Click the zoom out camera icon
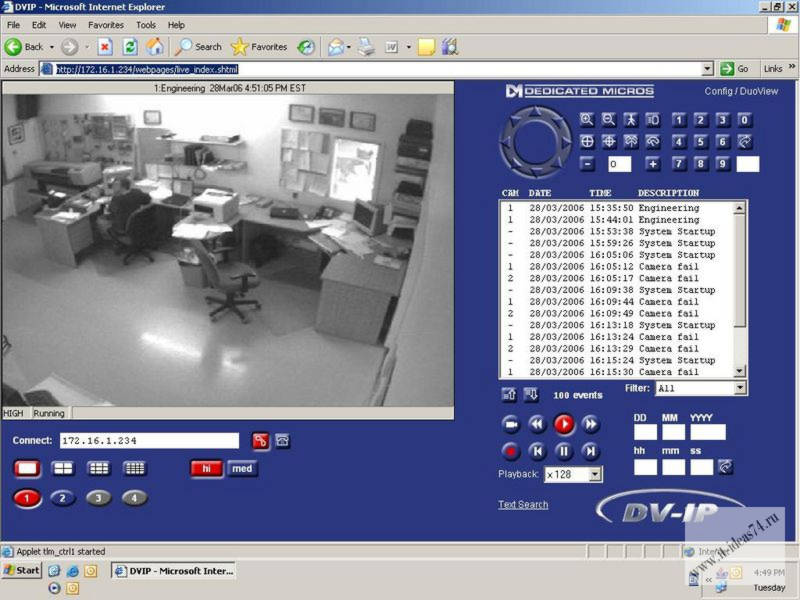Screen dimensions: 800x600 click(608, 119)
